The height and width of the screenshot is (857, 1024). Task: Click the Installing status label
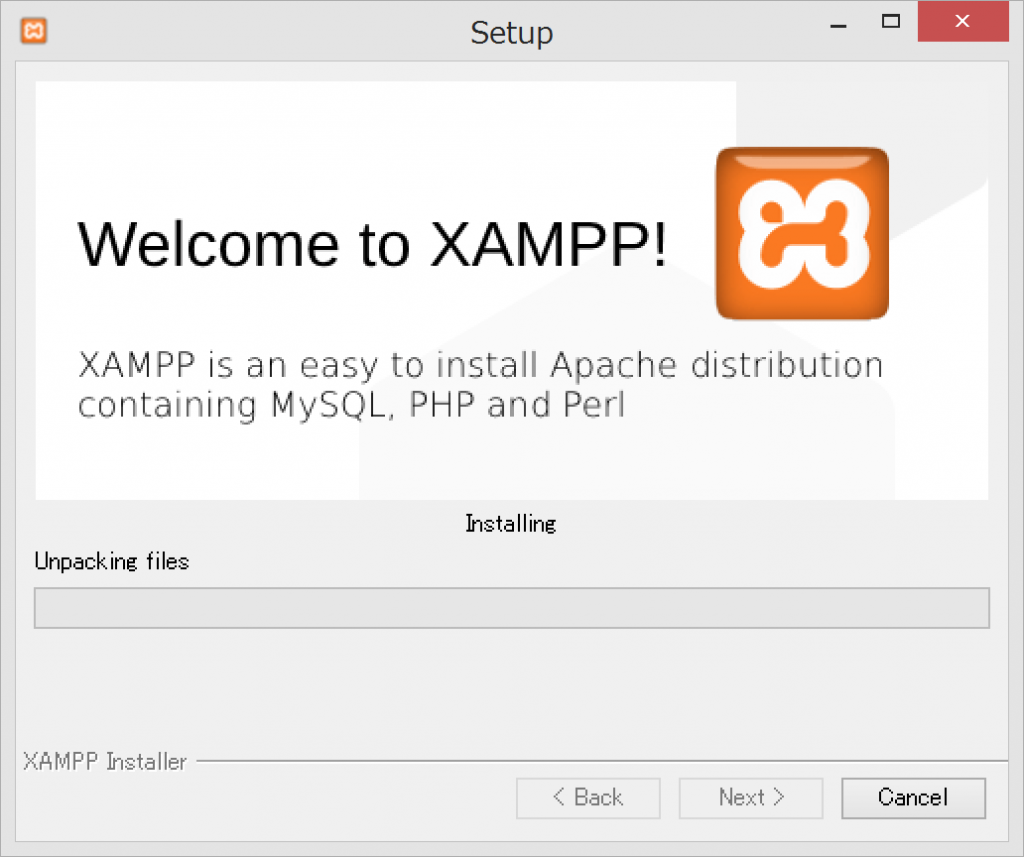pyautogui.click(x=510, y=523)
